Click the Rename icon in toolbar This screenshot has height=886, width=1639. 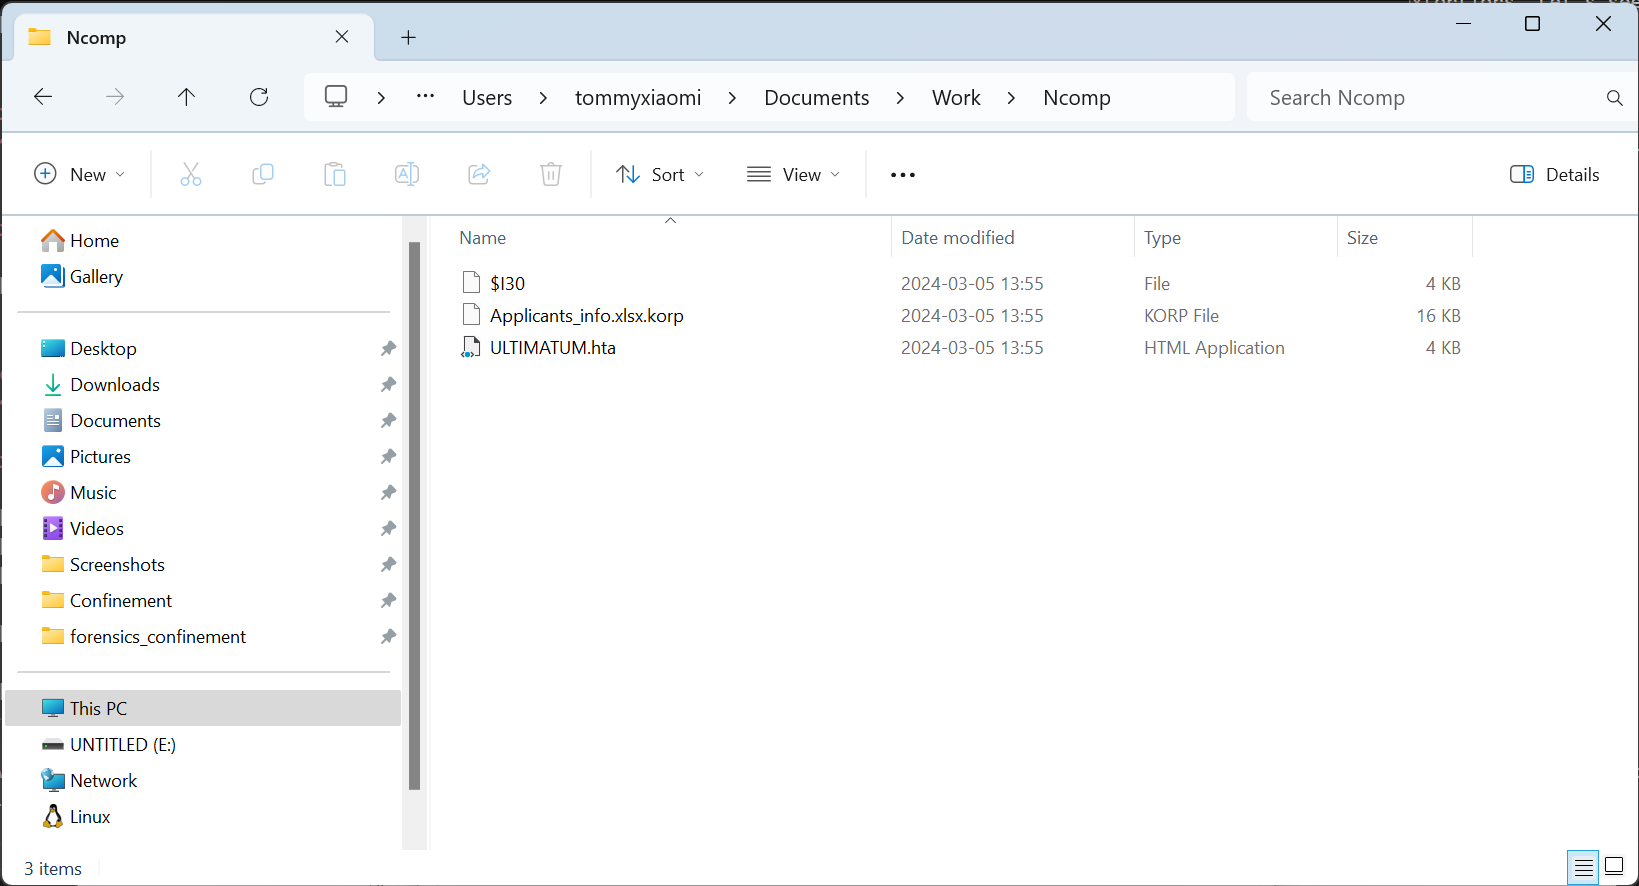[407, 175]
